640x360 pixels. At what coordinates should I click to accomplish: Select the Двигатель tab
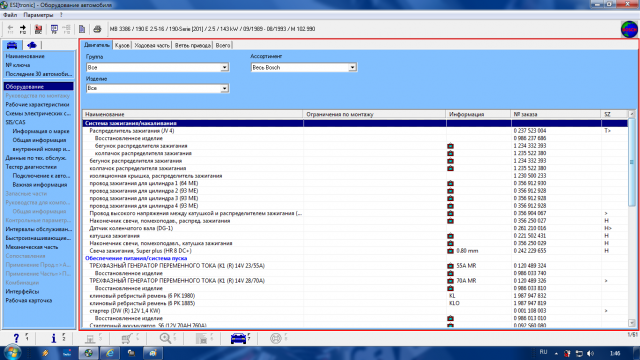pyautogui.click(x=97, y=45)
